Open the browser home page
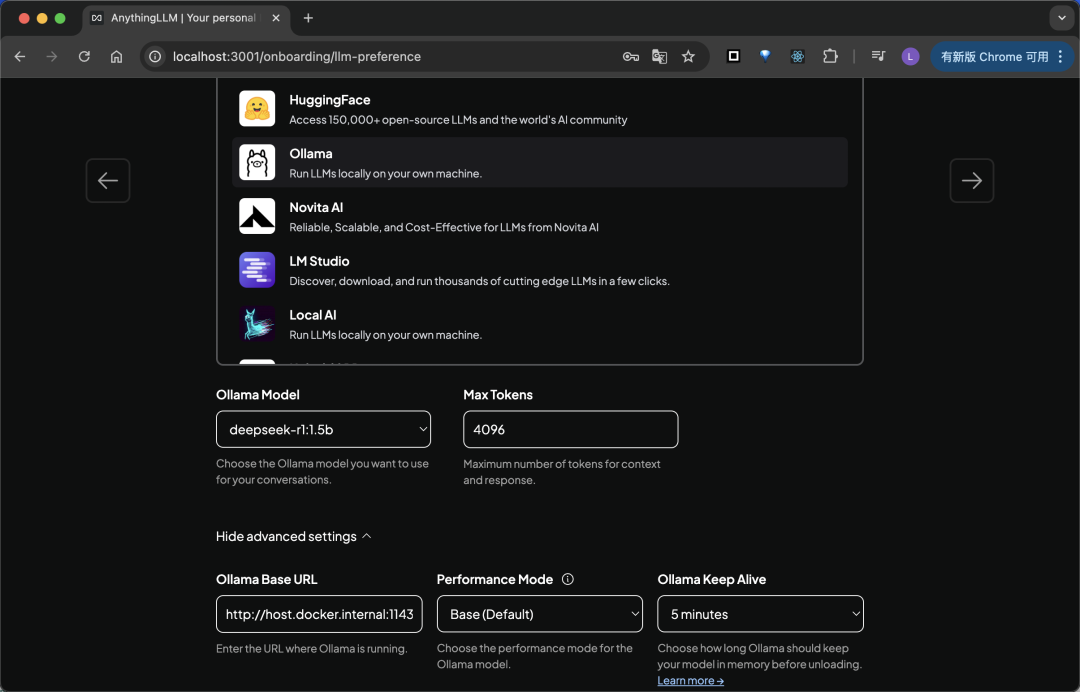The image size is (1080, 692). tap(116, 56)
